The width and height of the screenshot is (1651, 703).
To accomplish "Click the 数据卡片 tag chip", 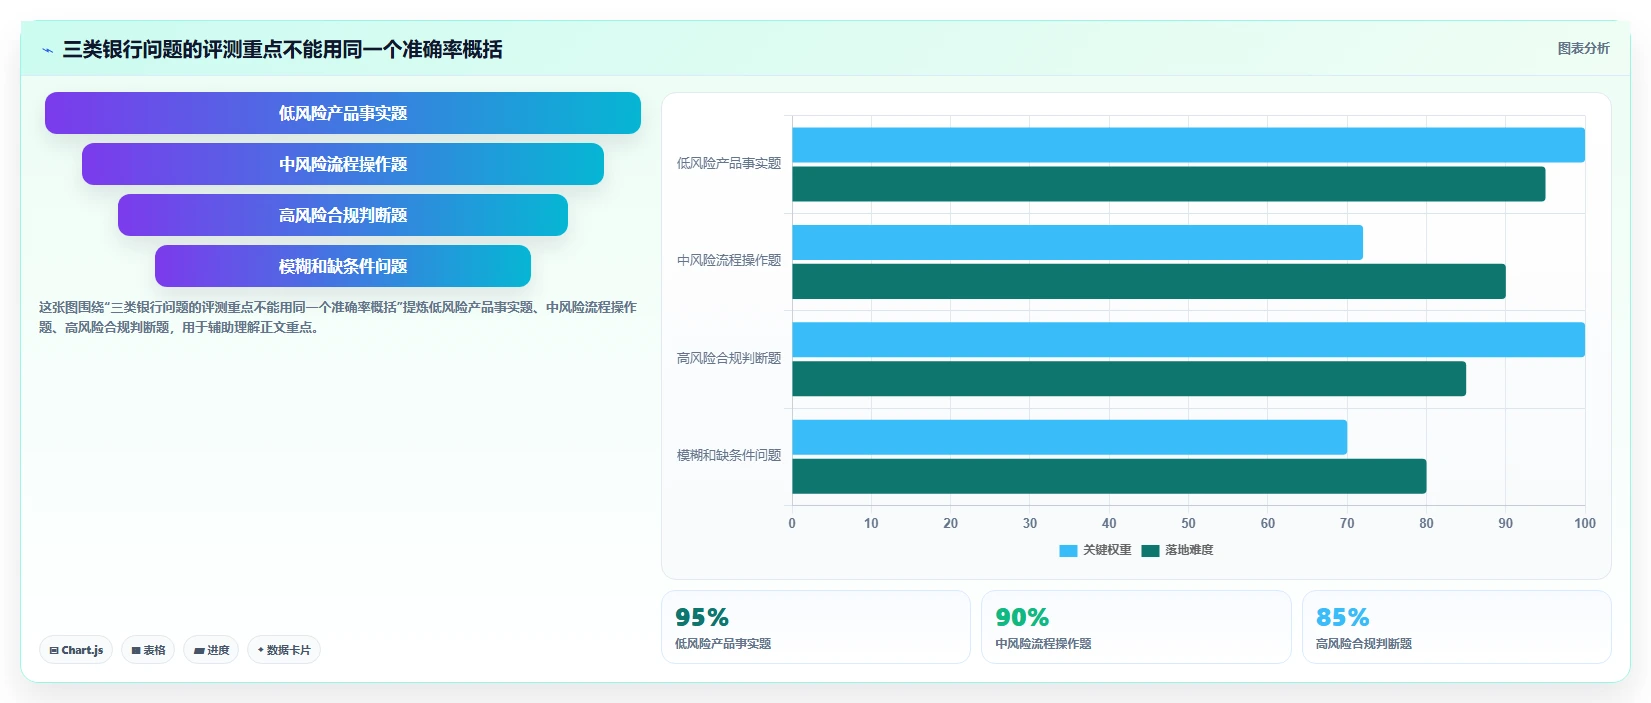I will click(284, 650).
